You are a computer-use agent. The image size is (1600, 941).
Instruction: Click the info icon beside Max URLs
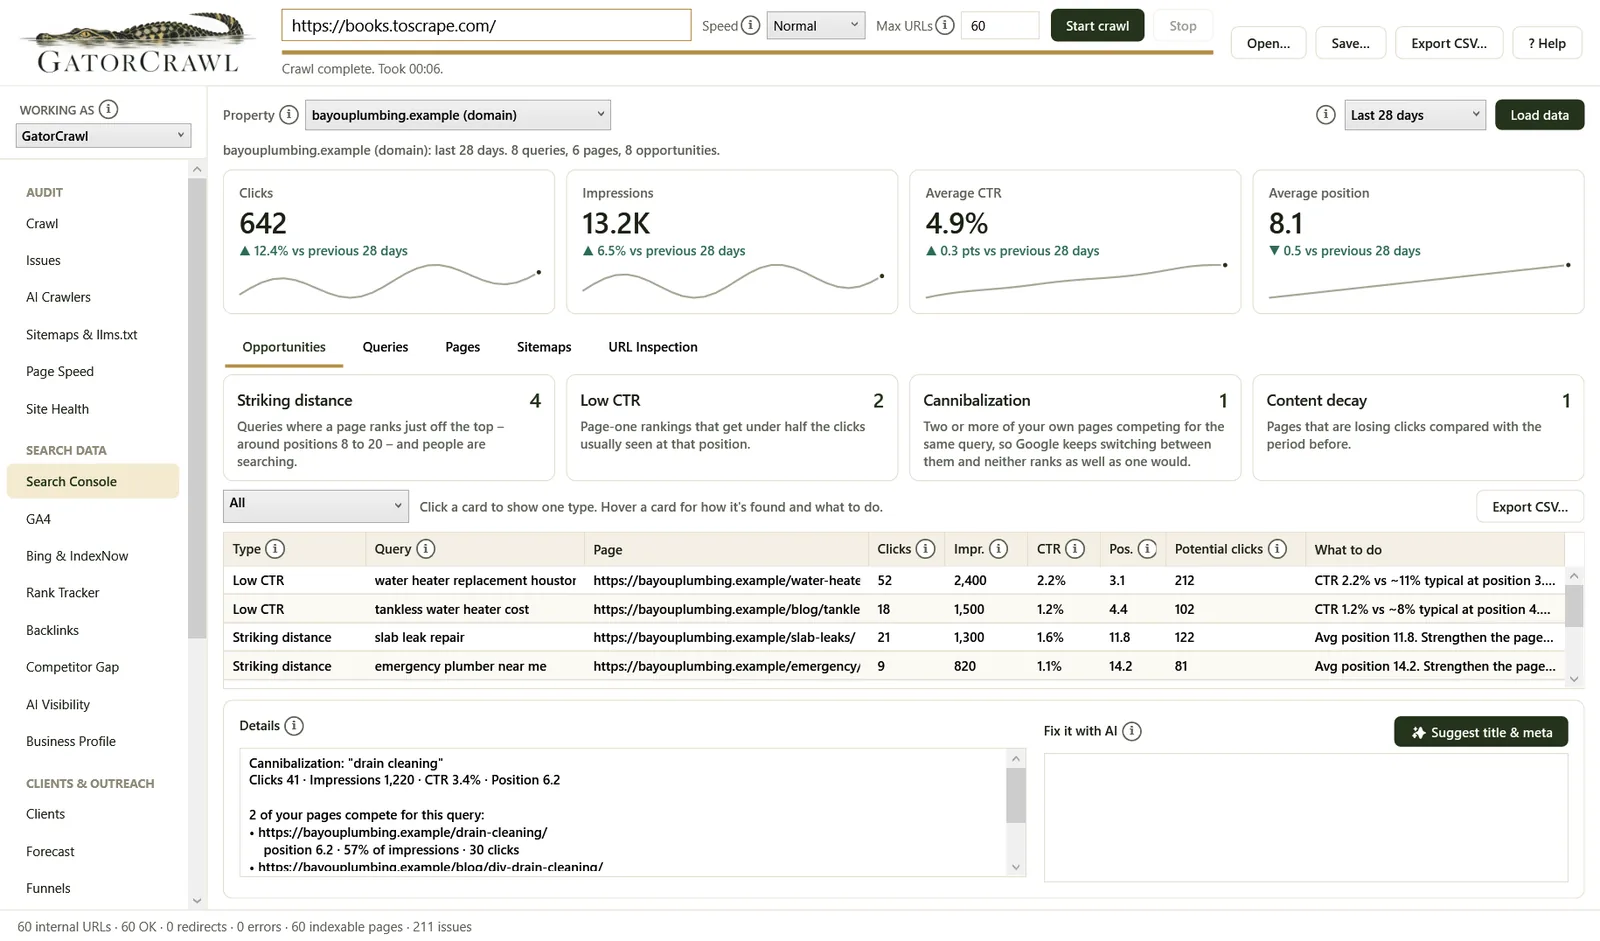[945, 25]
